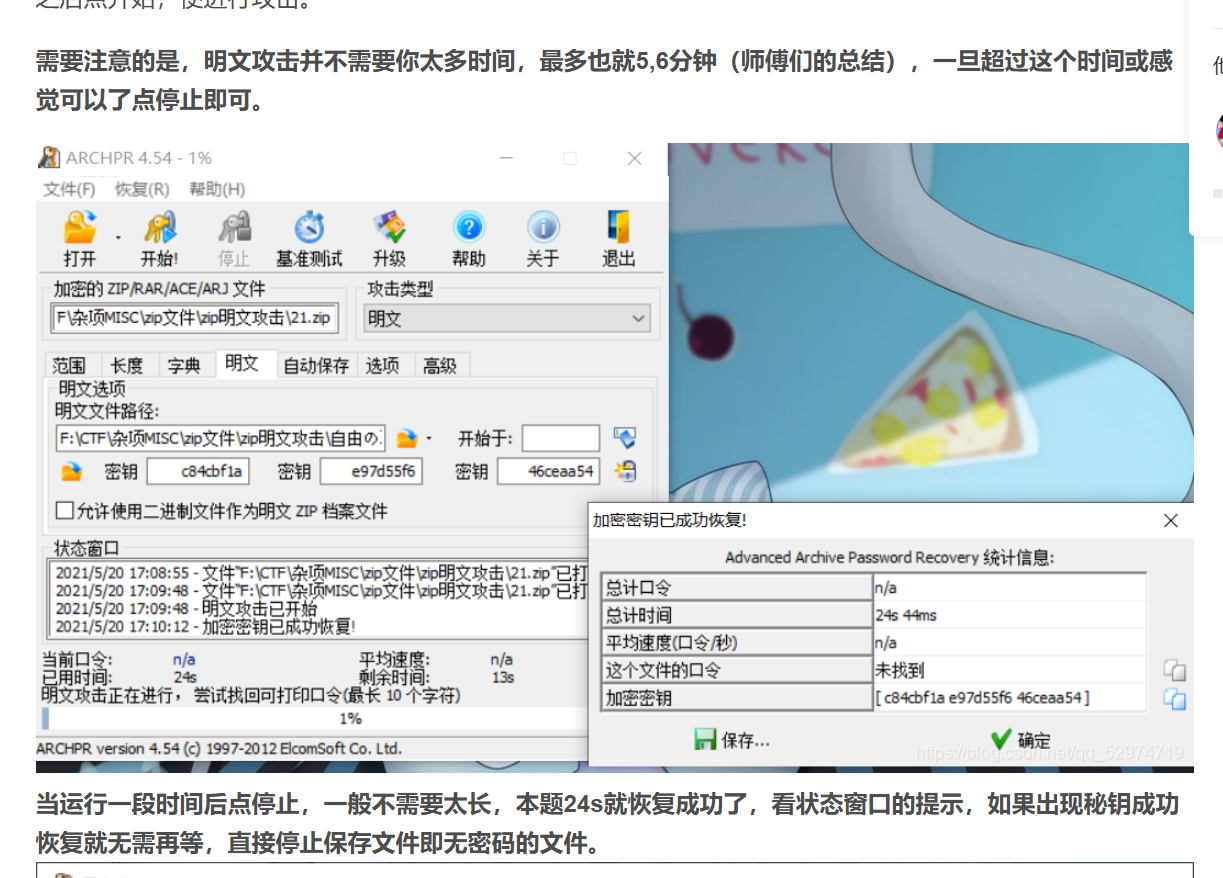Enable 允许使用二进制文件作为明文 ZIP 档案文件 checkbox
The width and height of the screenshot is (1223, 878).
coord(65,511)
